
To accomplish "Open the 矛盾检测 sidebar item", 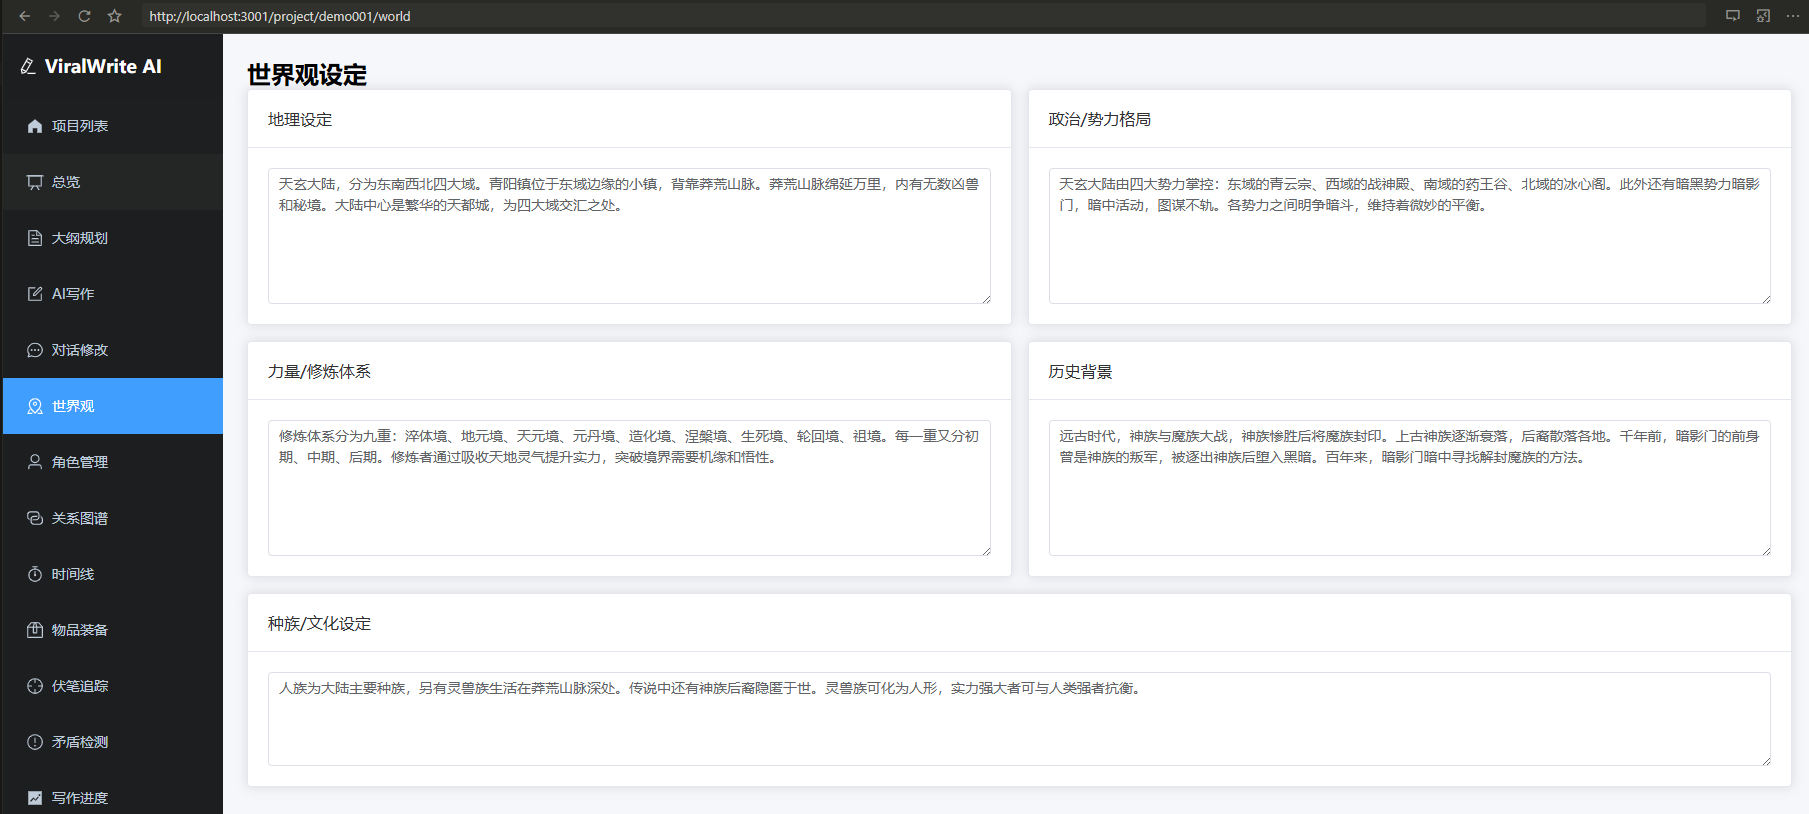I will point(113,742).
